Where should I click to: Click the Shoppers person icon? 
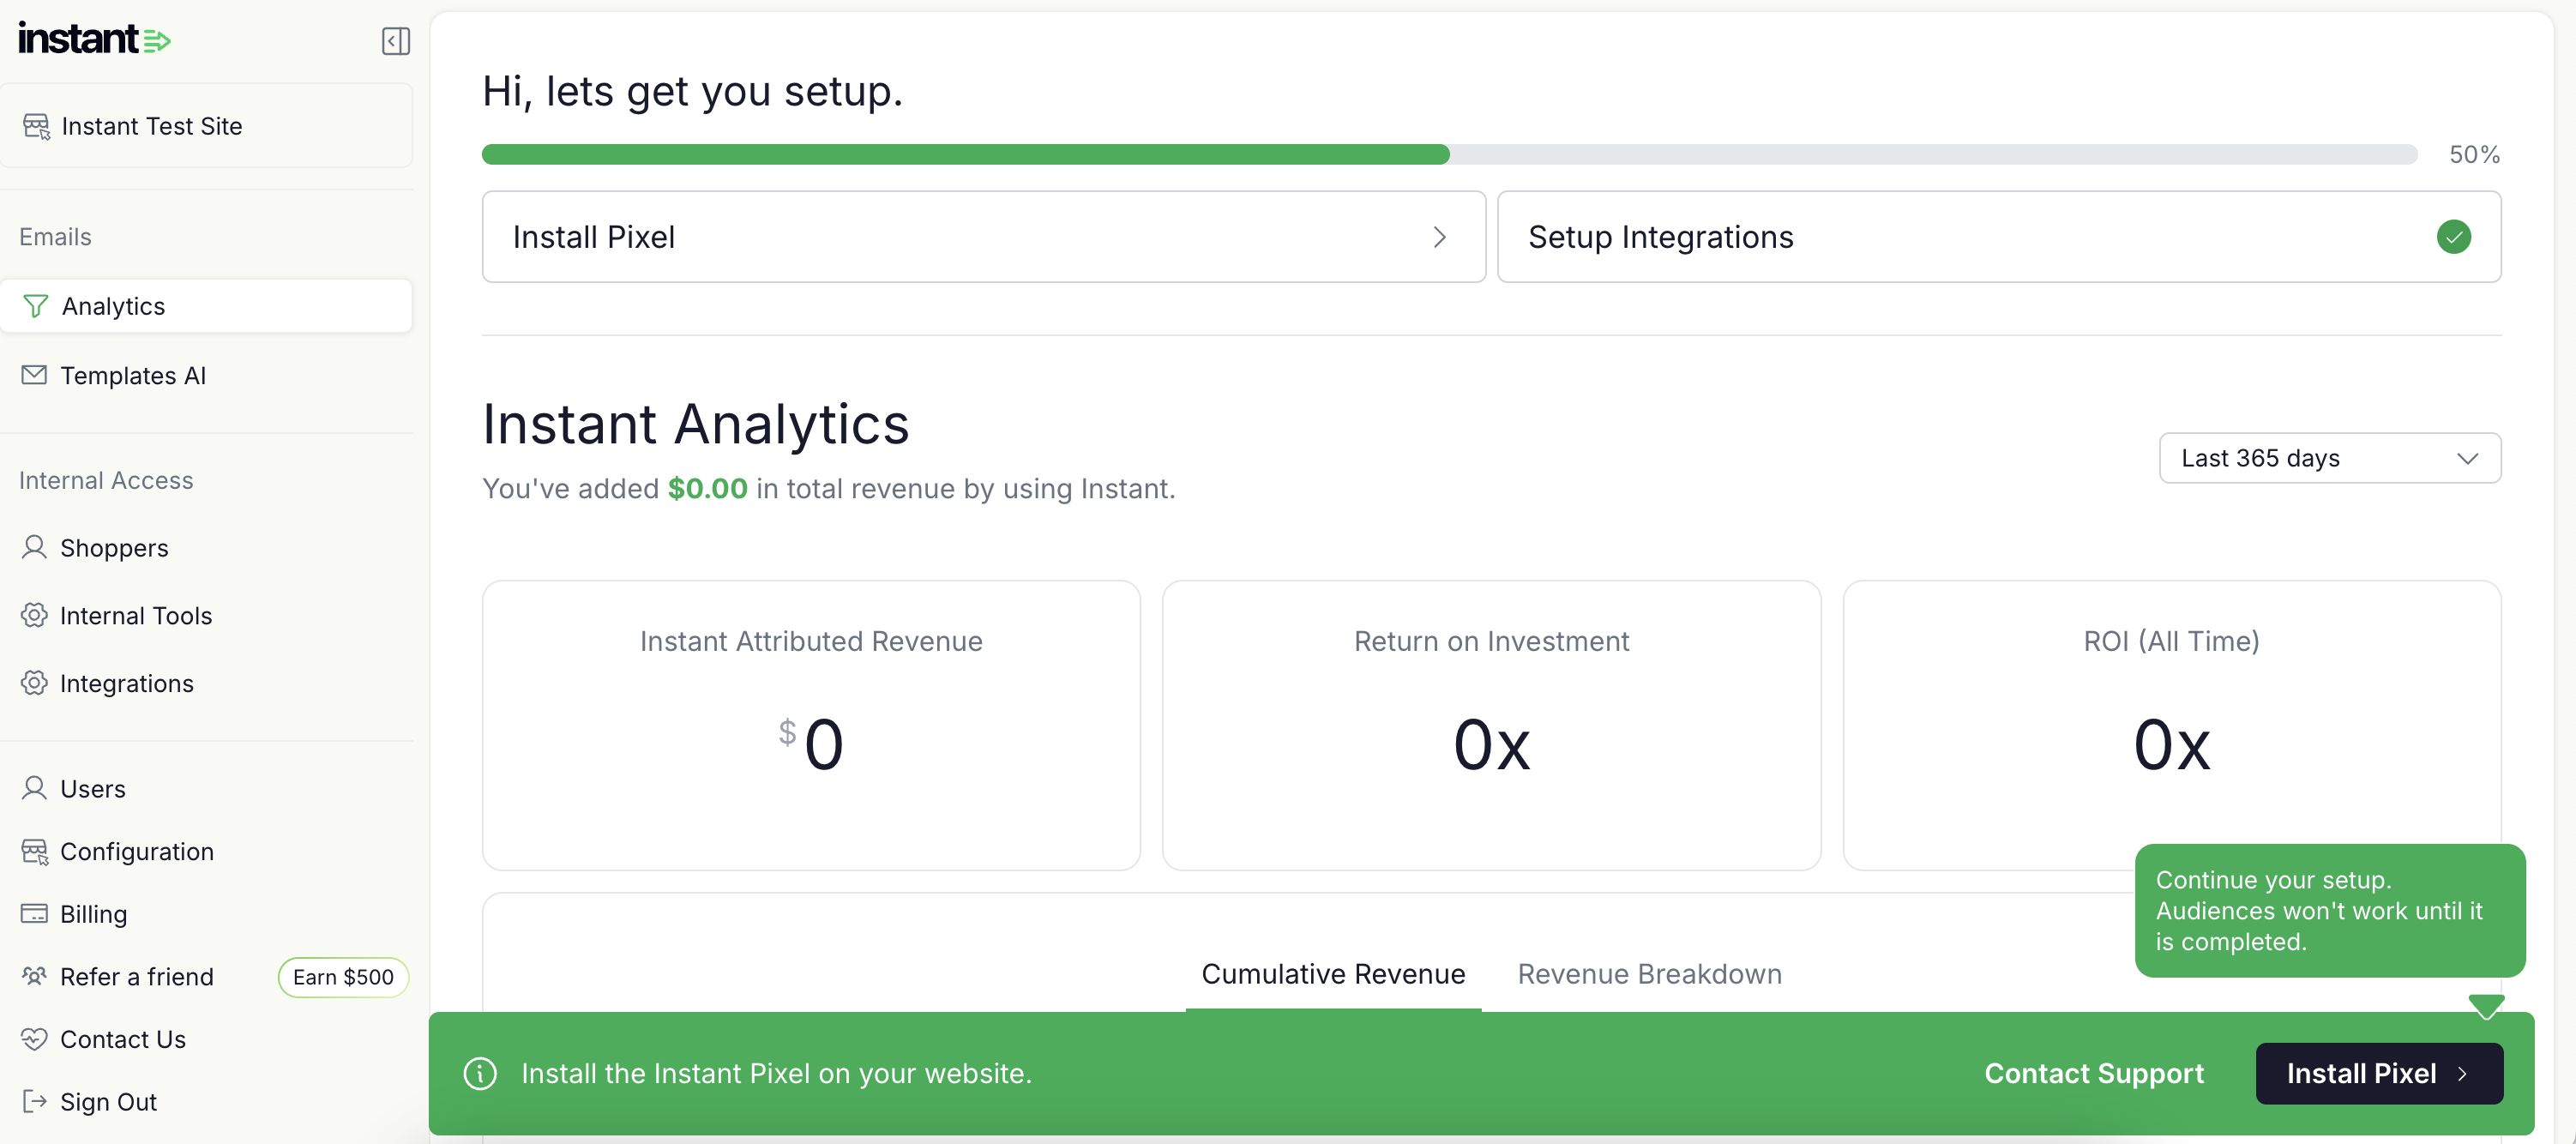point(34,547)
